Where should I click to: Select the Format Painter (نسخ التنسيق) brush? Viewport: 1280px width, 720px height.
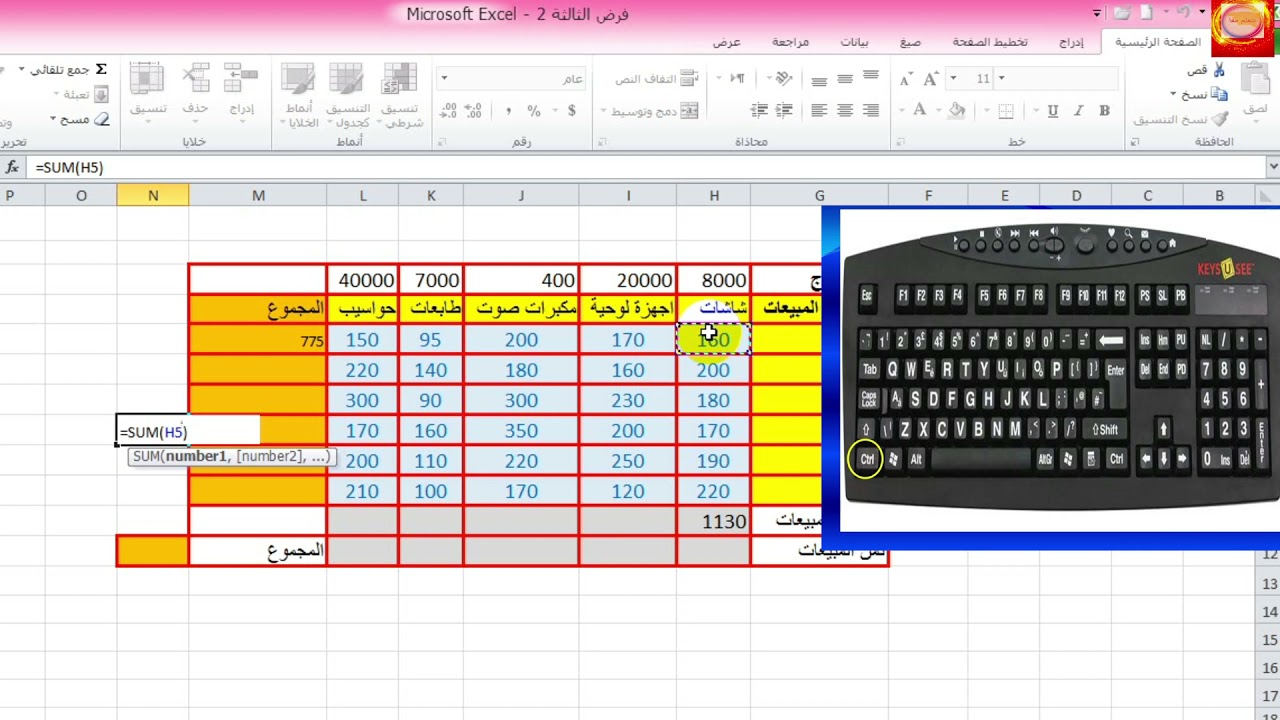tap(1218, 118)
